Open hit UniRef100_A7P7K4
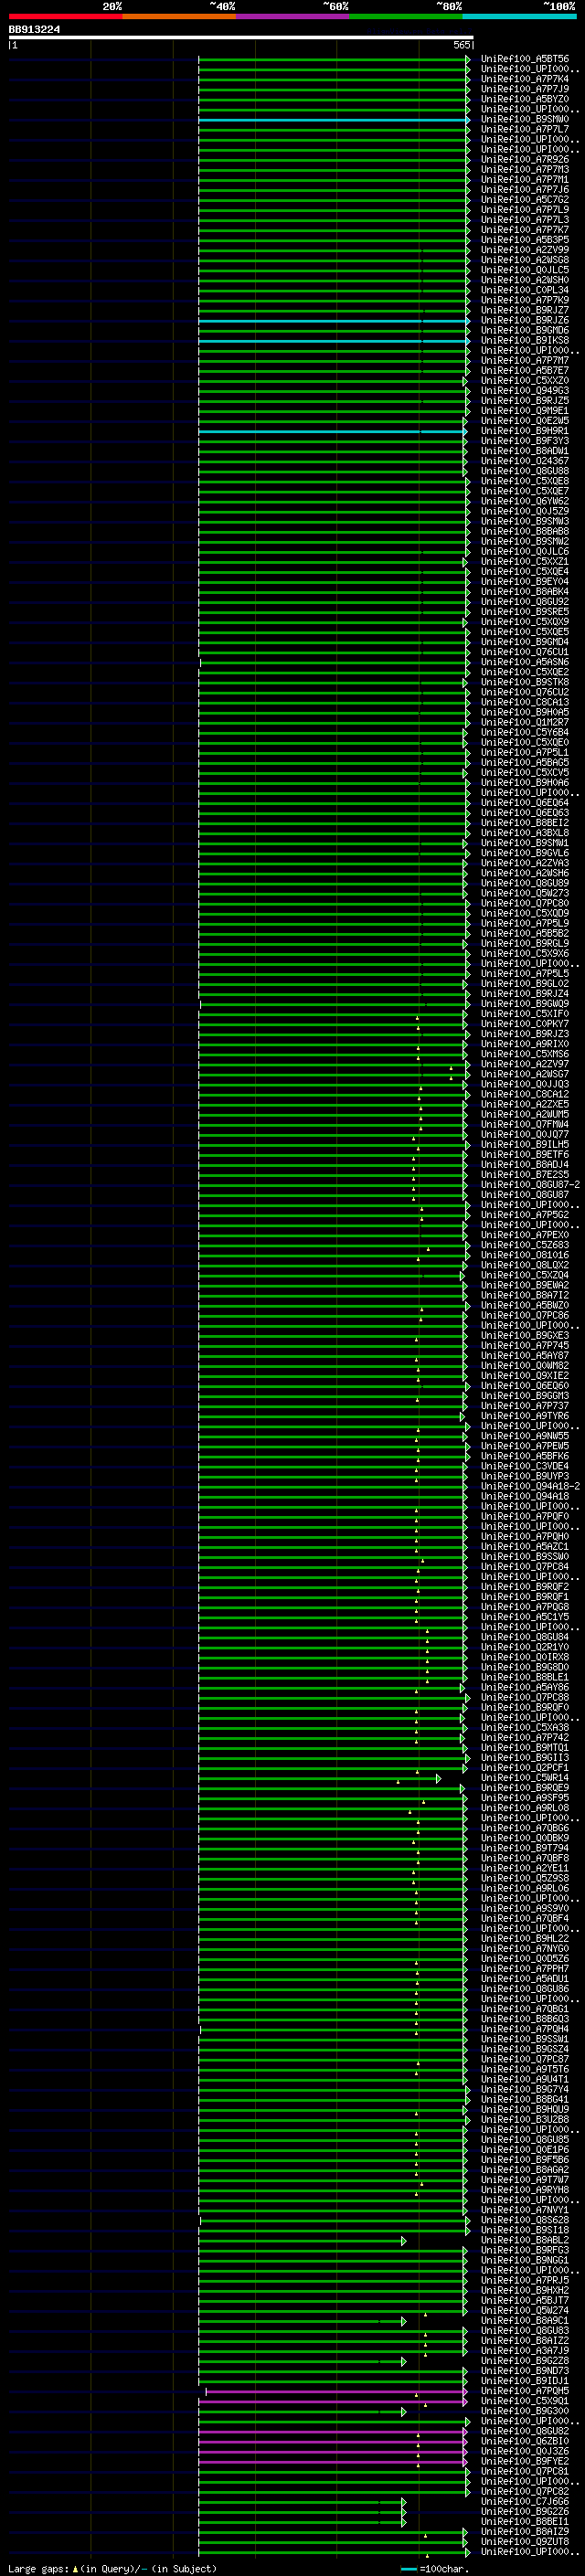Screen dimensions: 585x2576 (x=525, y=79)
